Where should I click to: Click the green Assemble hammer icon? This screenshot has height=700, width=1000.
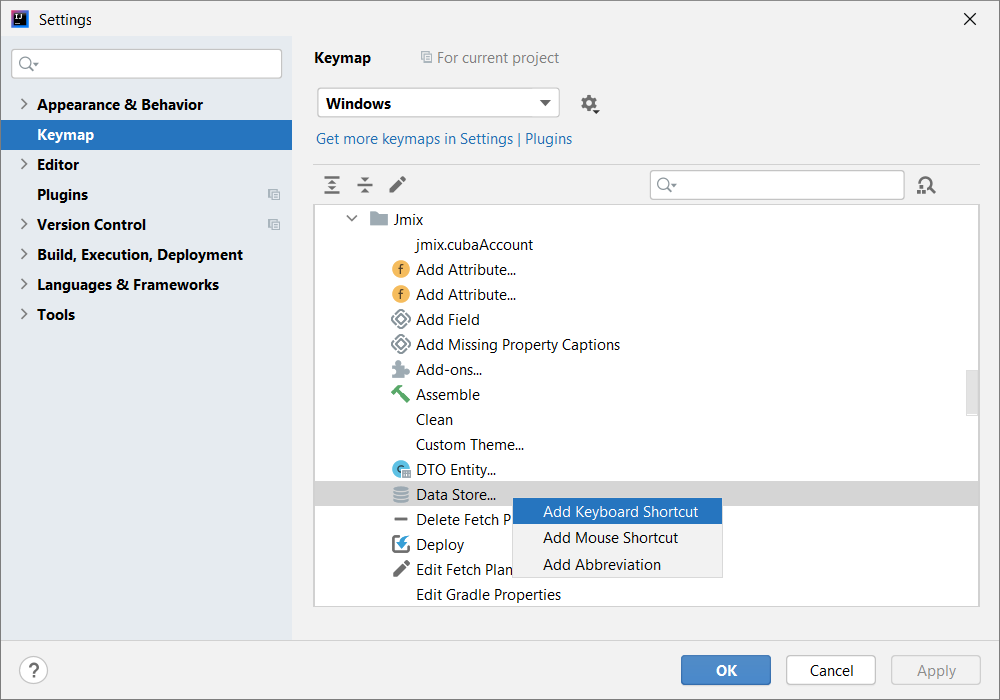coord(401,395)
